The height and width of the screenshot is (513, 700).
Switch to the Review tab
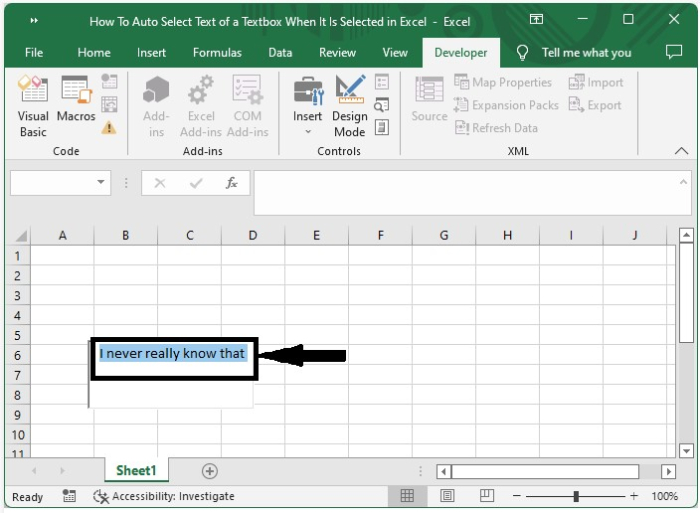point(337,53)
